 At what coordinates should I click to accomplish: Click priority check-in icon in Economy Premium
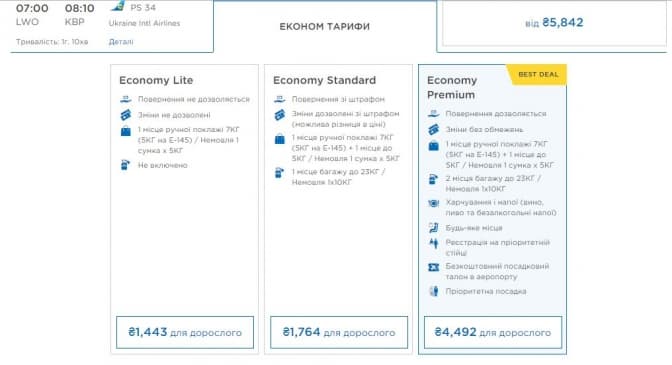coord(433,243)
